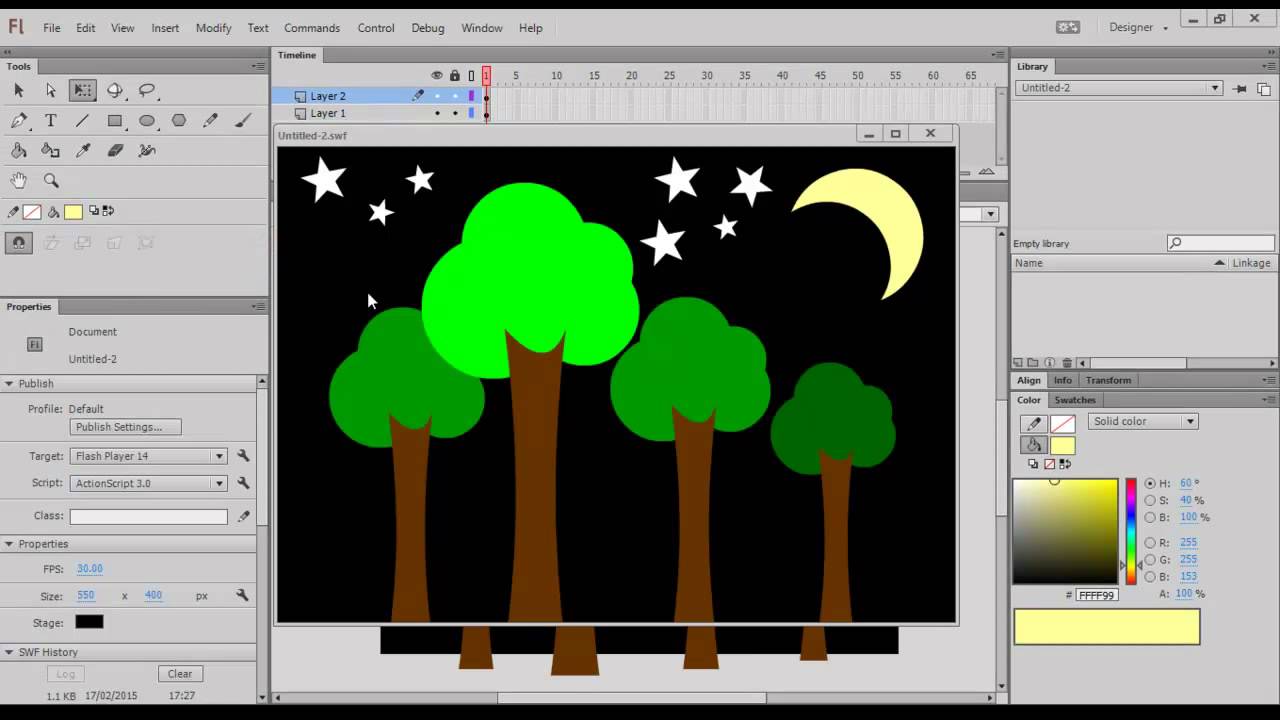Image resolution: width=1280 pixels, height=720 pixels.
Task: Open the Commands menu
Action: coord(312,28)
